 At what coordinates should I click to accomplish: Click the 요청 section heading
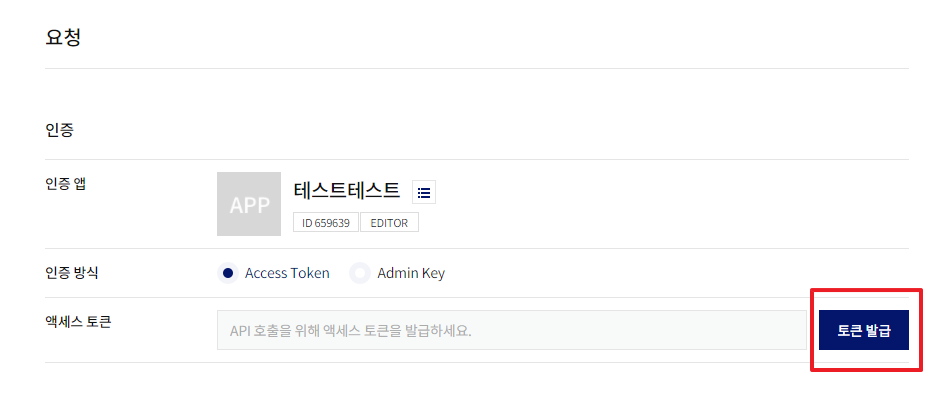[63, 37]
